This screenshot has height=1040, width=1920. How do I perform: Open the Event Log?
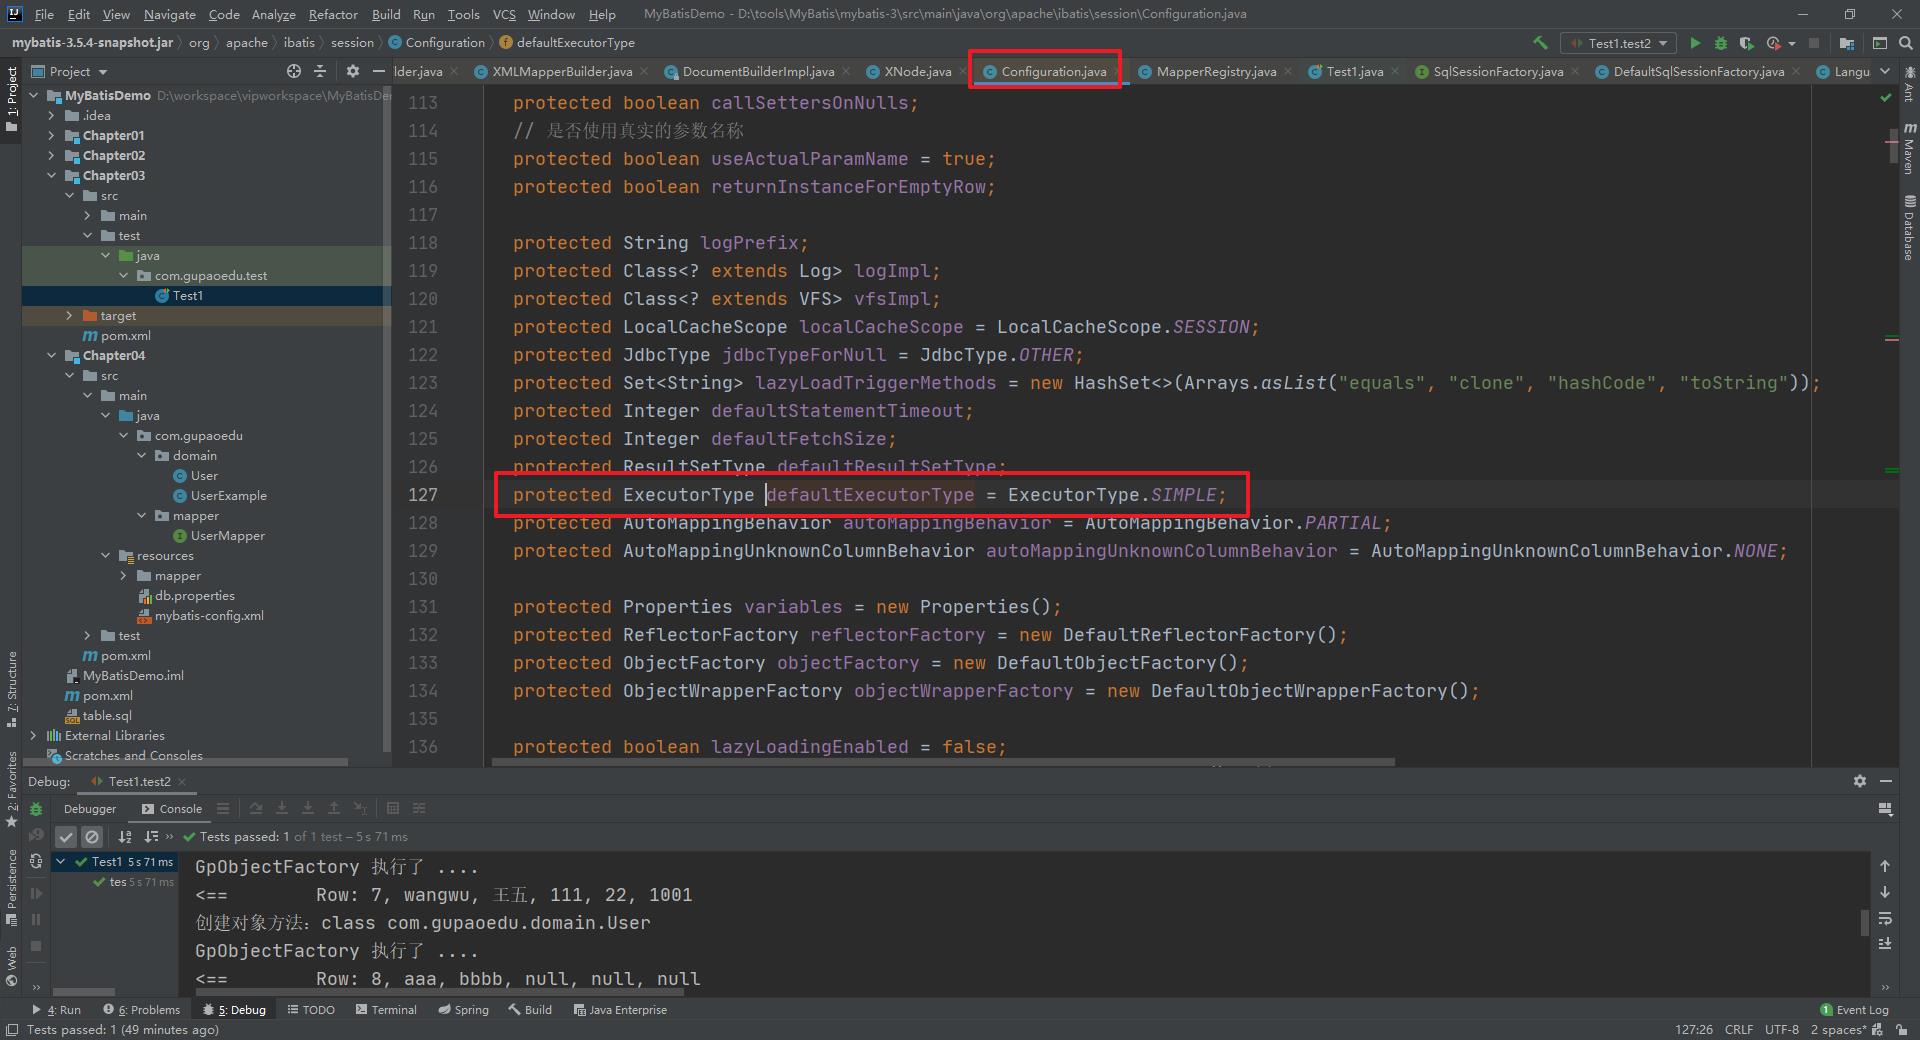(x=1854, y=1009)
